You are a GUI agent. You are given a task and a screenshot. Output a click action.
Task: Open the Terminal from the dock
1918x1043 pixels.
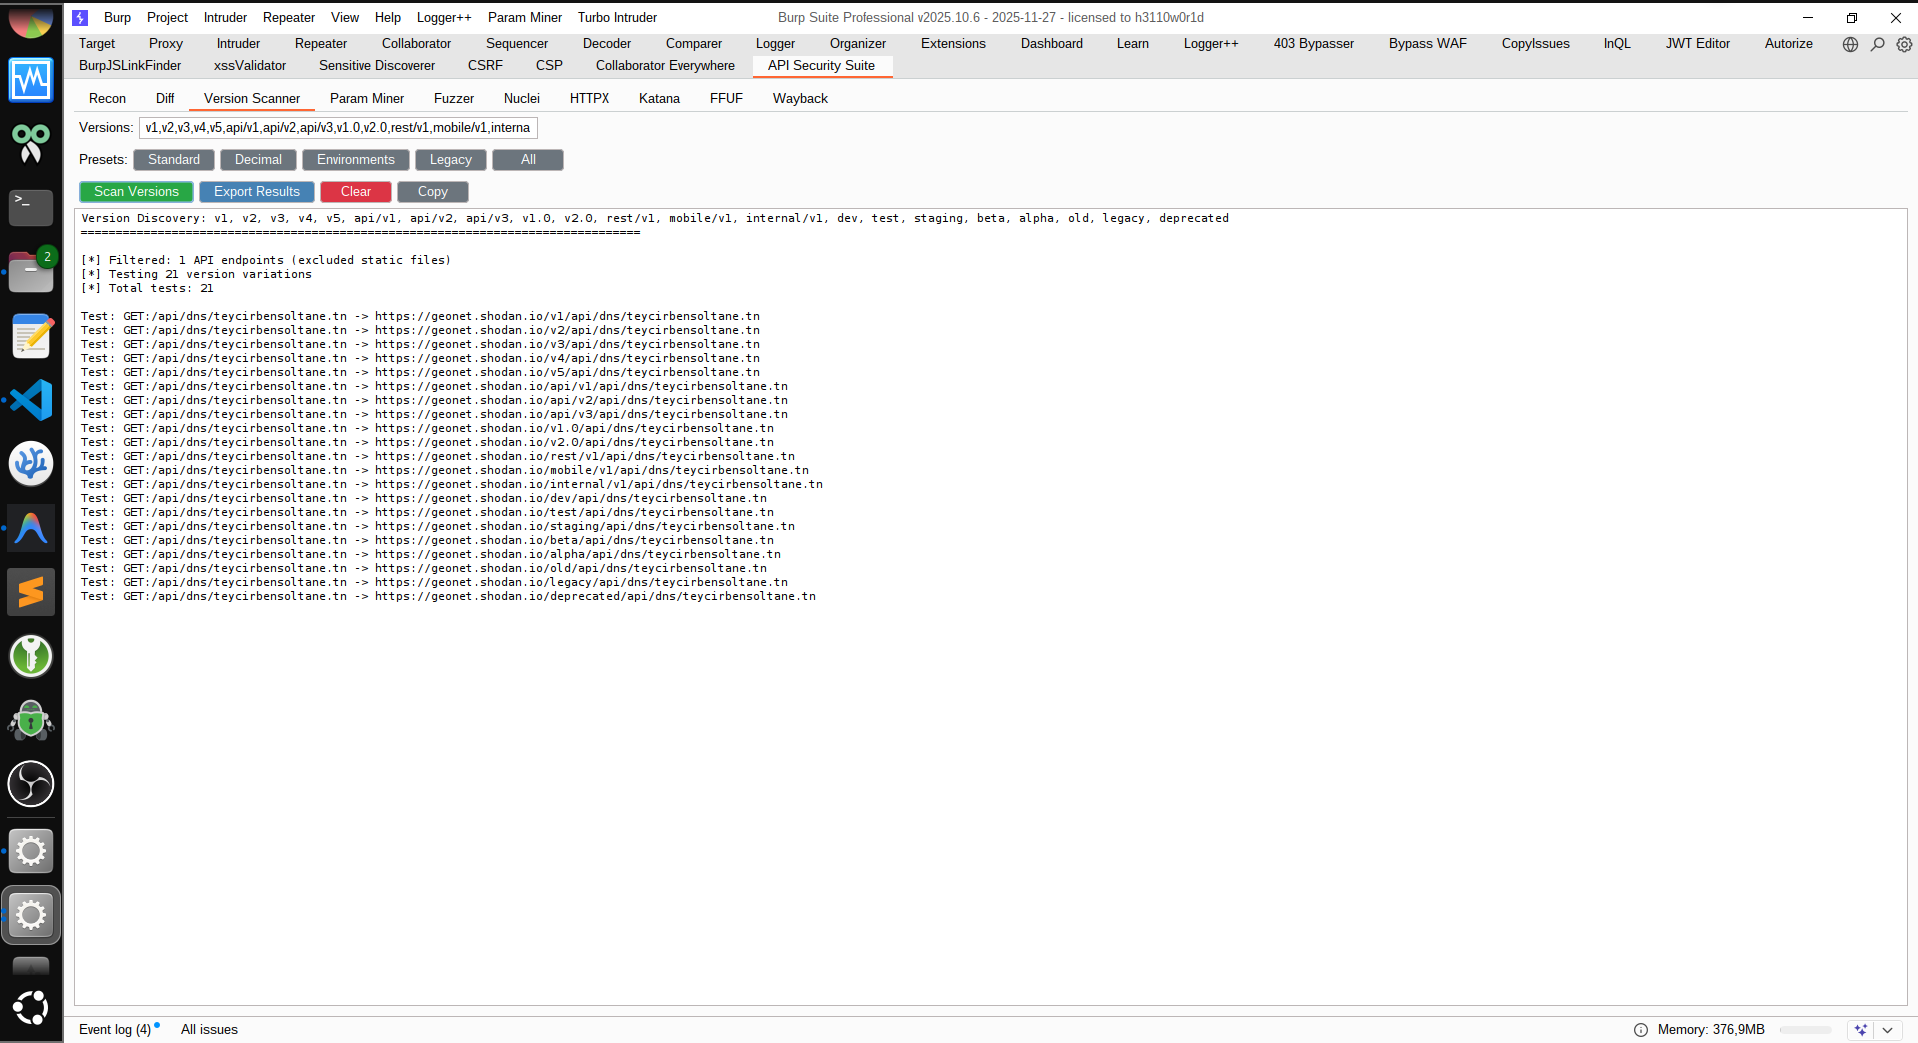coord(31,208)
